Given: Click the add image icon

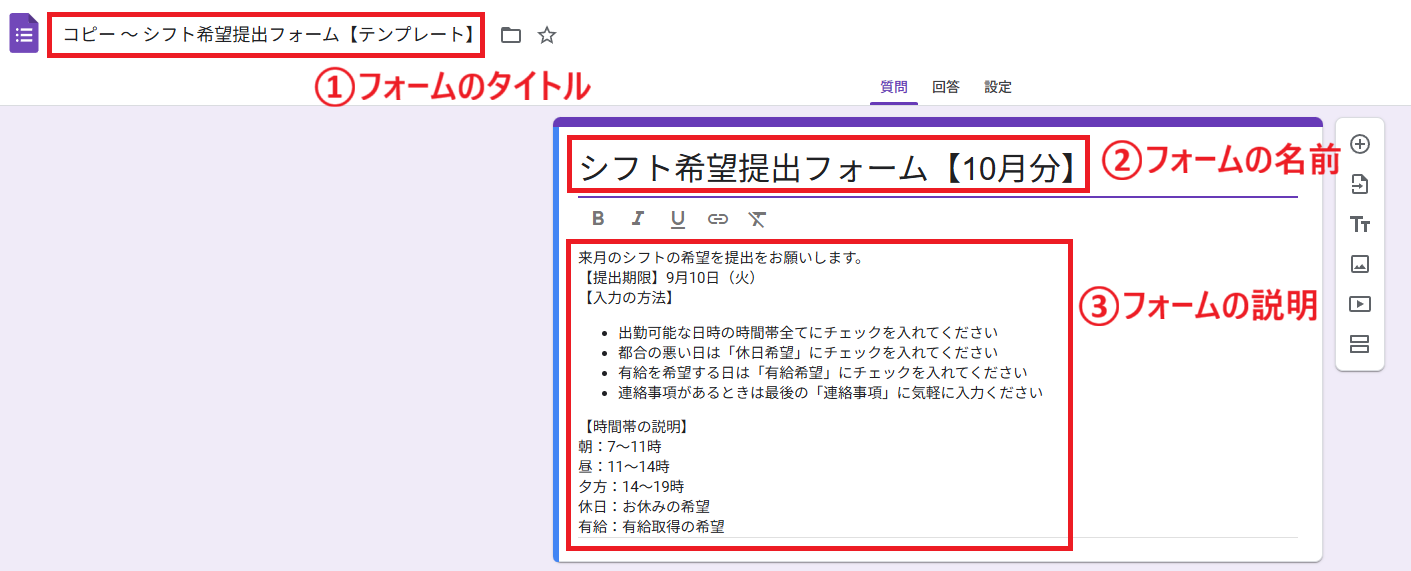Looking at the screenshot, I should (x=1359, y=264).
